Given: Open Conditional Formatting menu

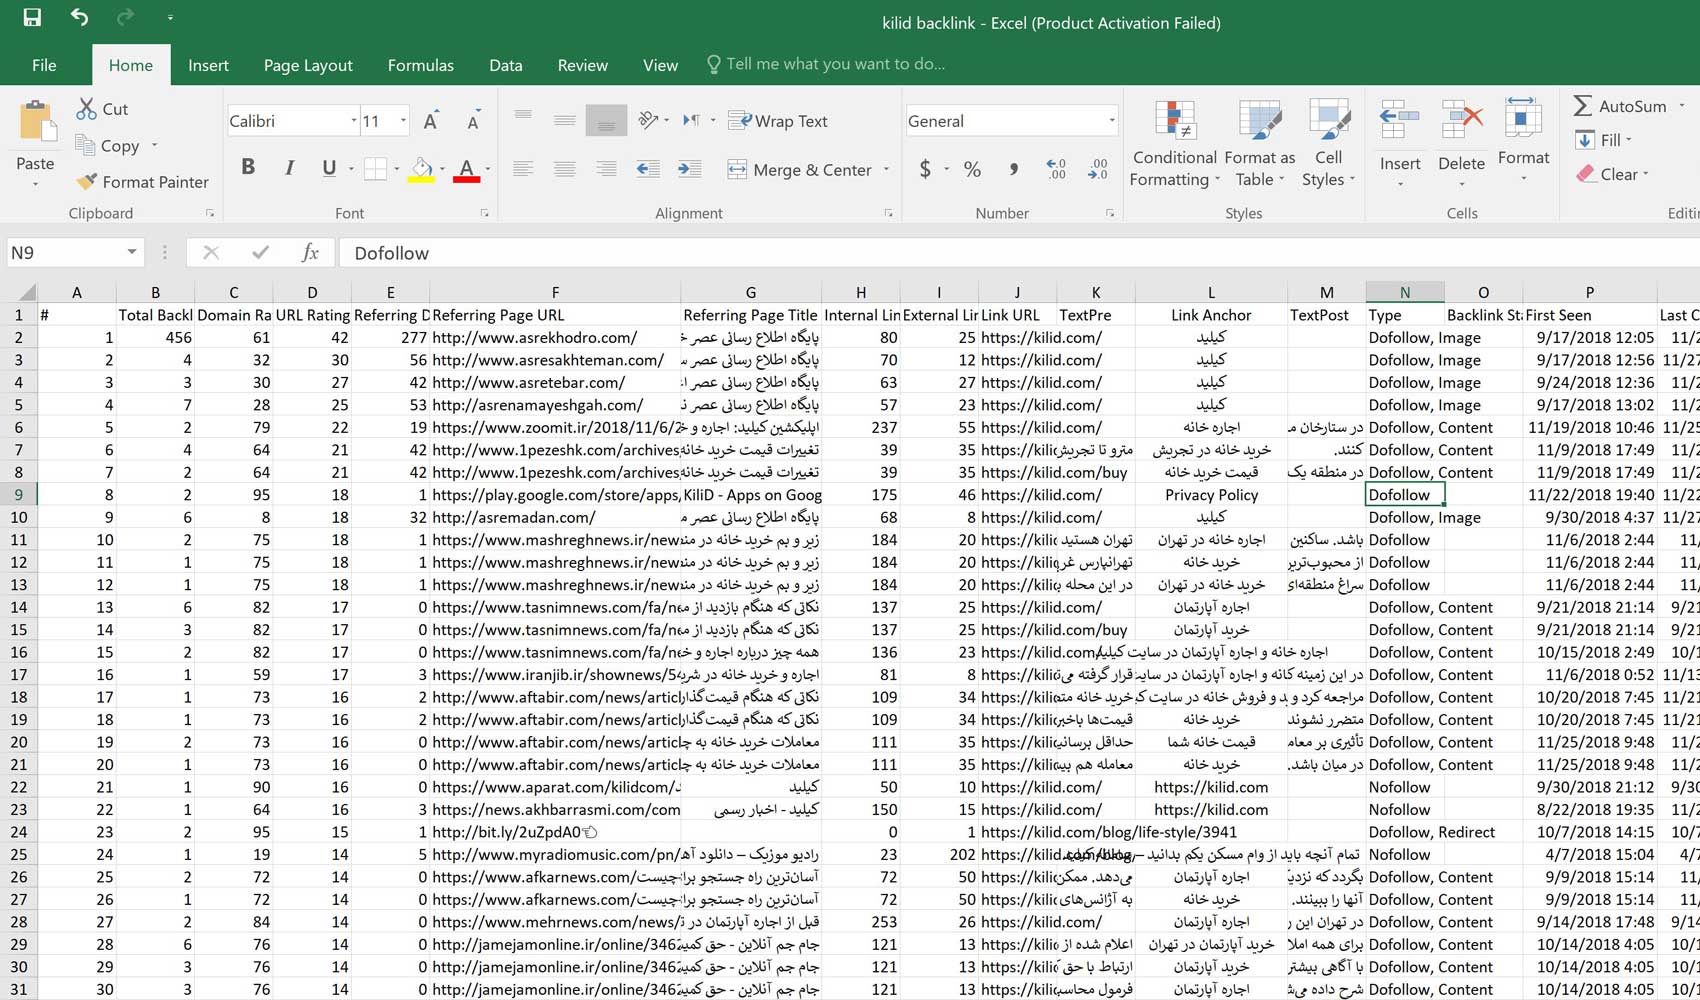Looking at the screenshot, I should [x=1175, y=144].
